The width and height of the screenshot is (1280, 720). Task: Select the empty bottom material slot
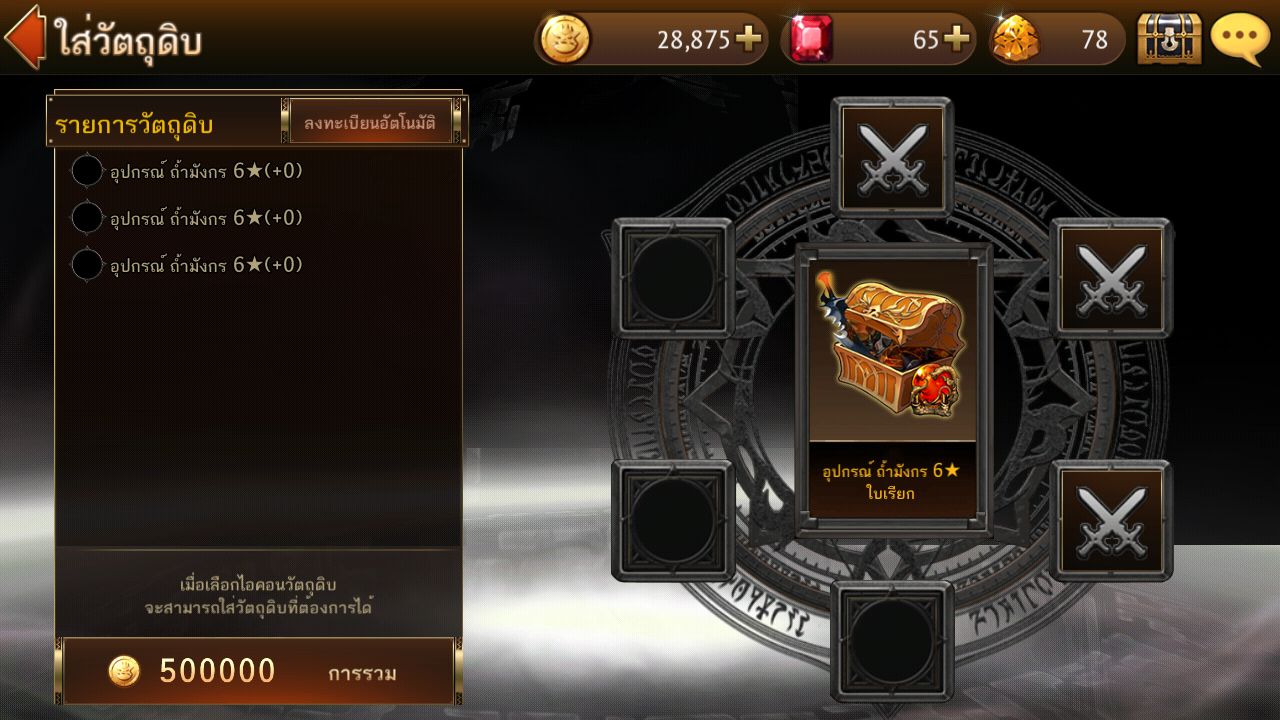(x=892, y=641)
